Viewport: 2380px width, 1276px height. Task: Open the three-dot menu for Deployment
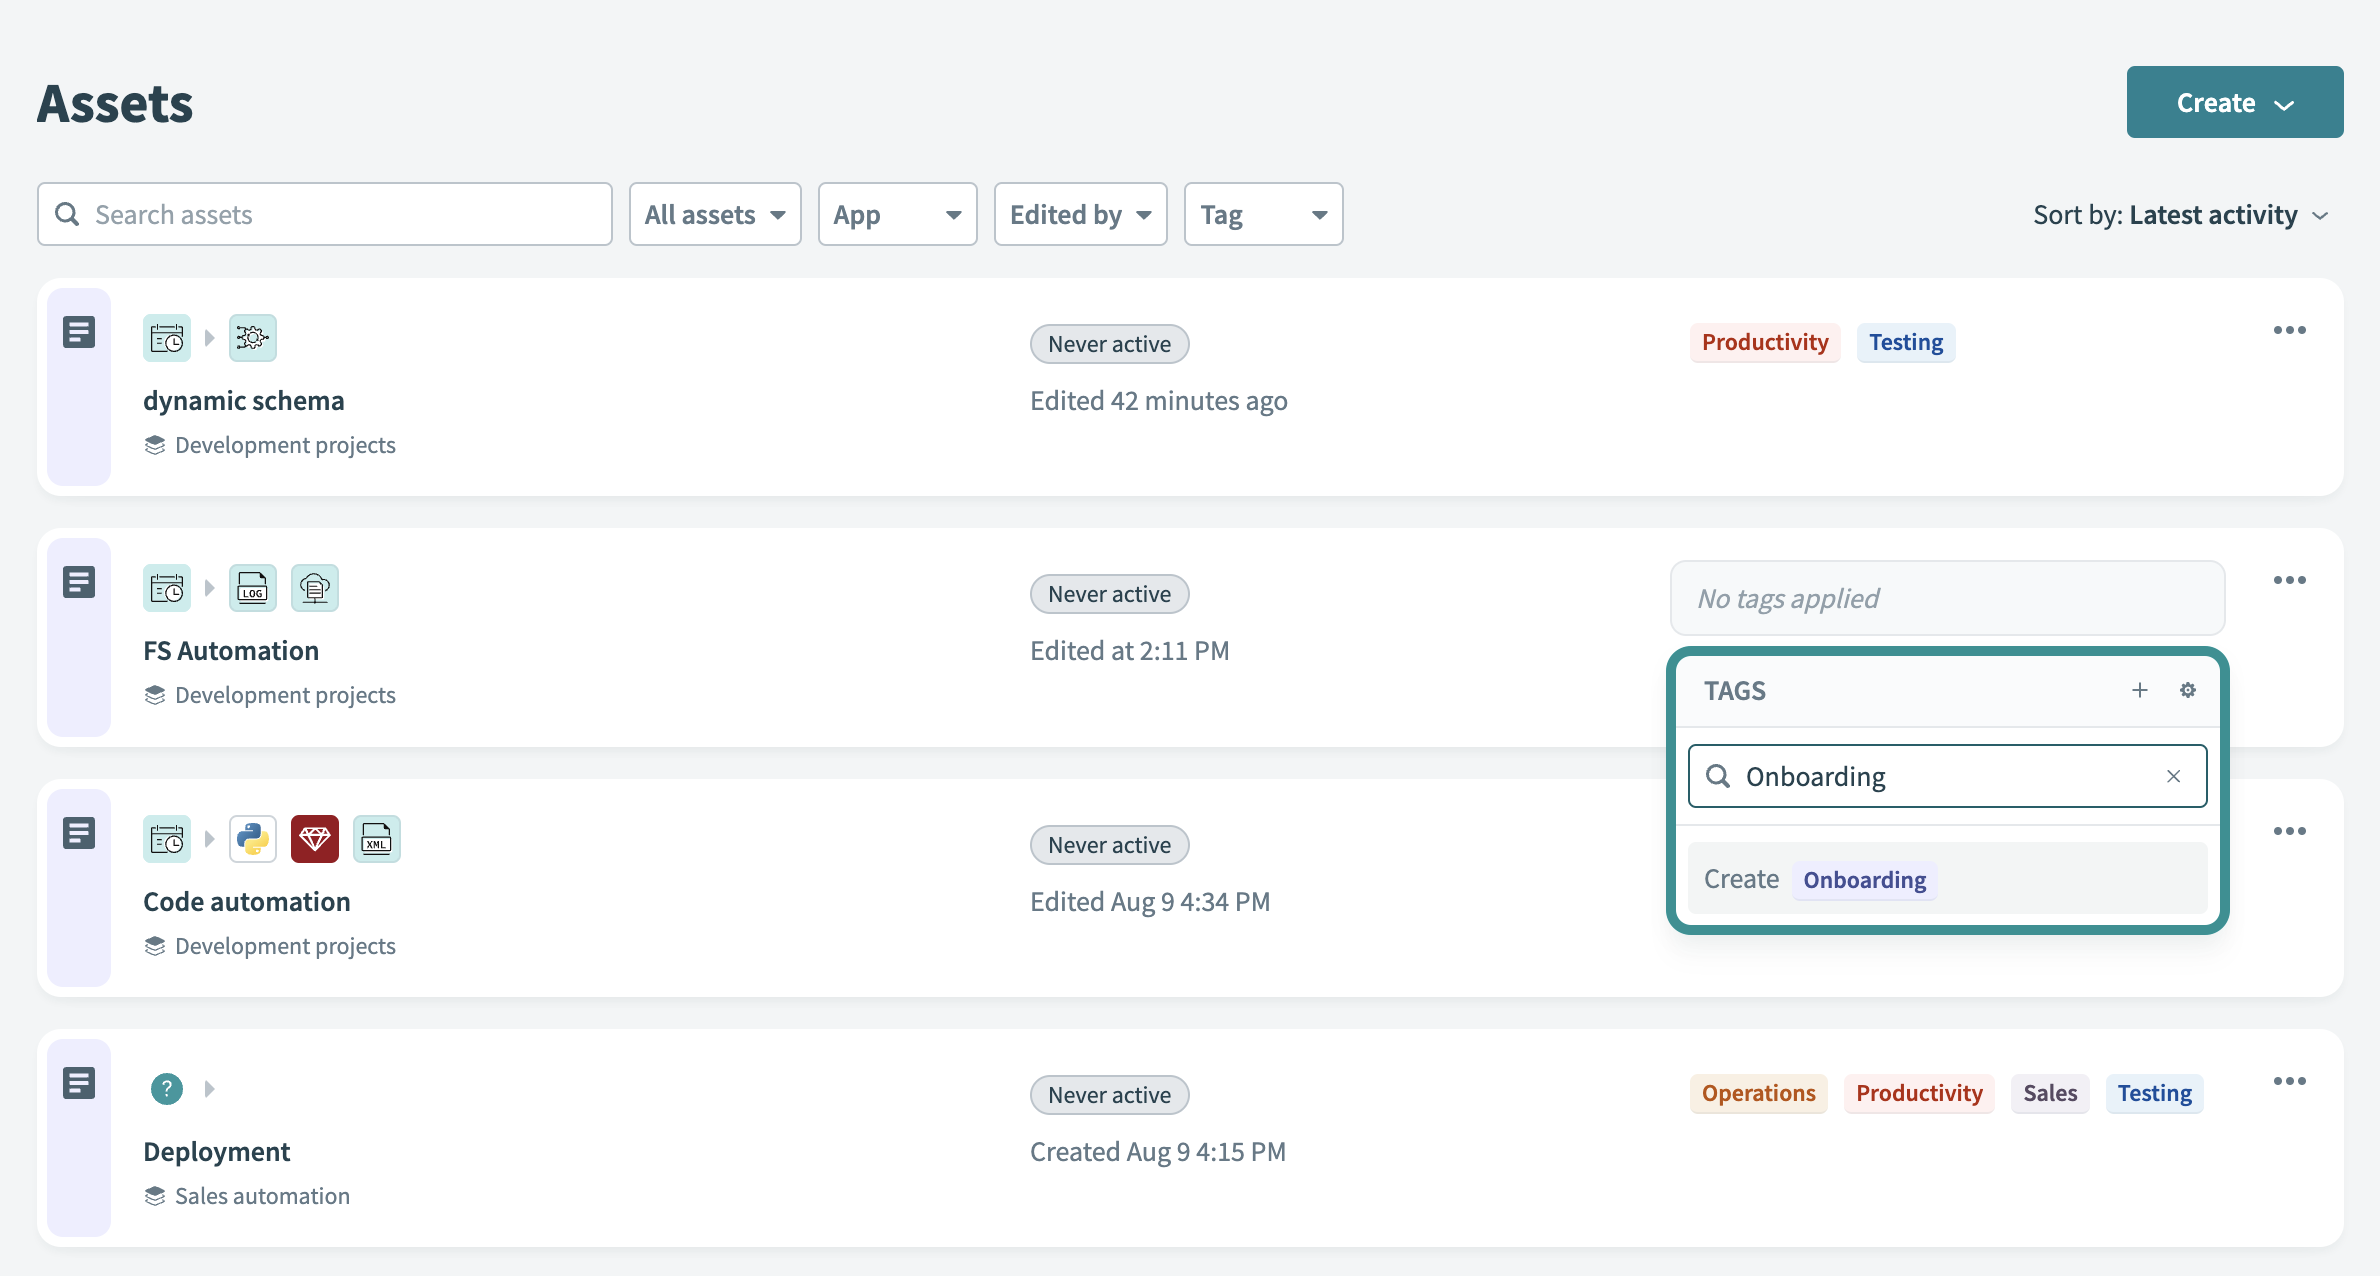[2289, 1081]
